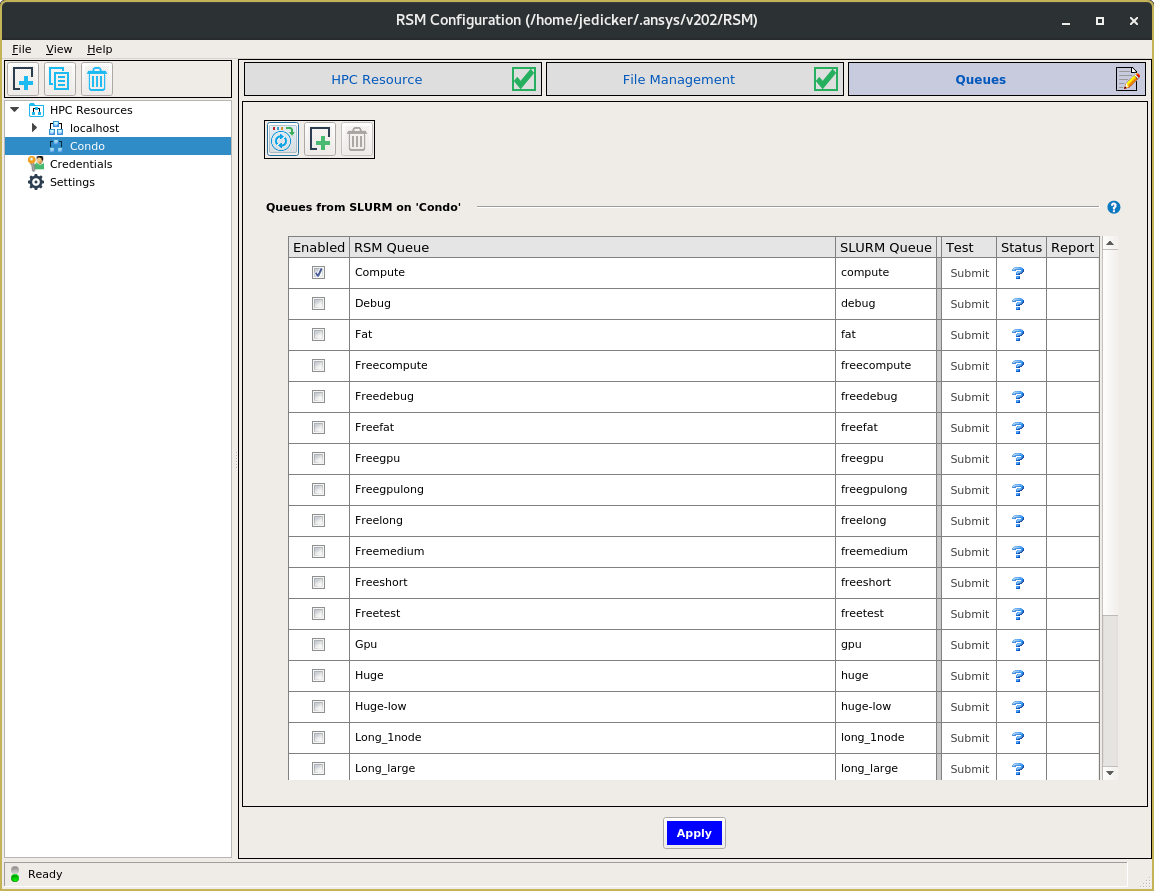
Task: Open the File menu
Action: (21, 49)
